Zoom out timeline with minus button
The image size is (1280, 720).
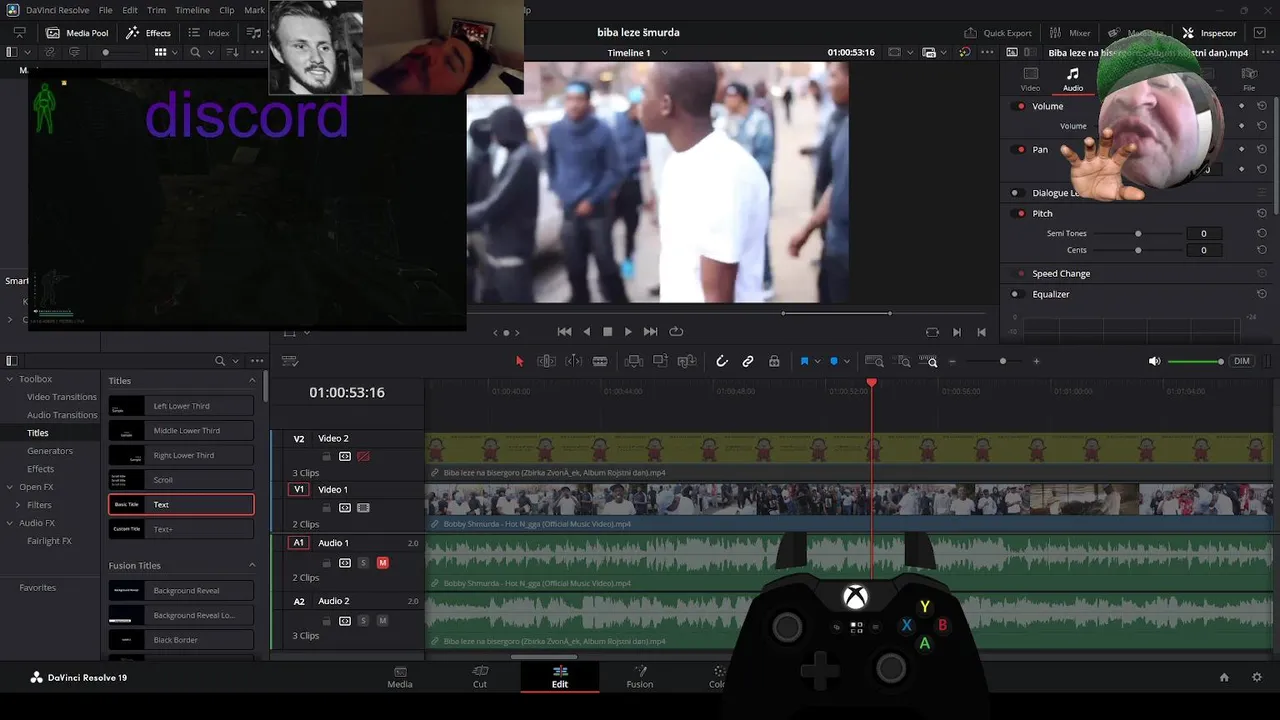pos(952,361)
